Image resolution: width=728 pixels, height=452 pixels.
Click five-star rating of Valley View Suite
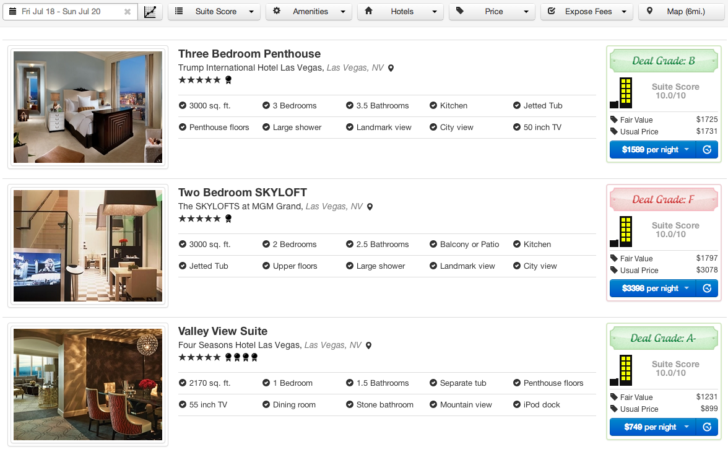pos(200,358)
